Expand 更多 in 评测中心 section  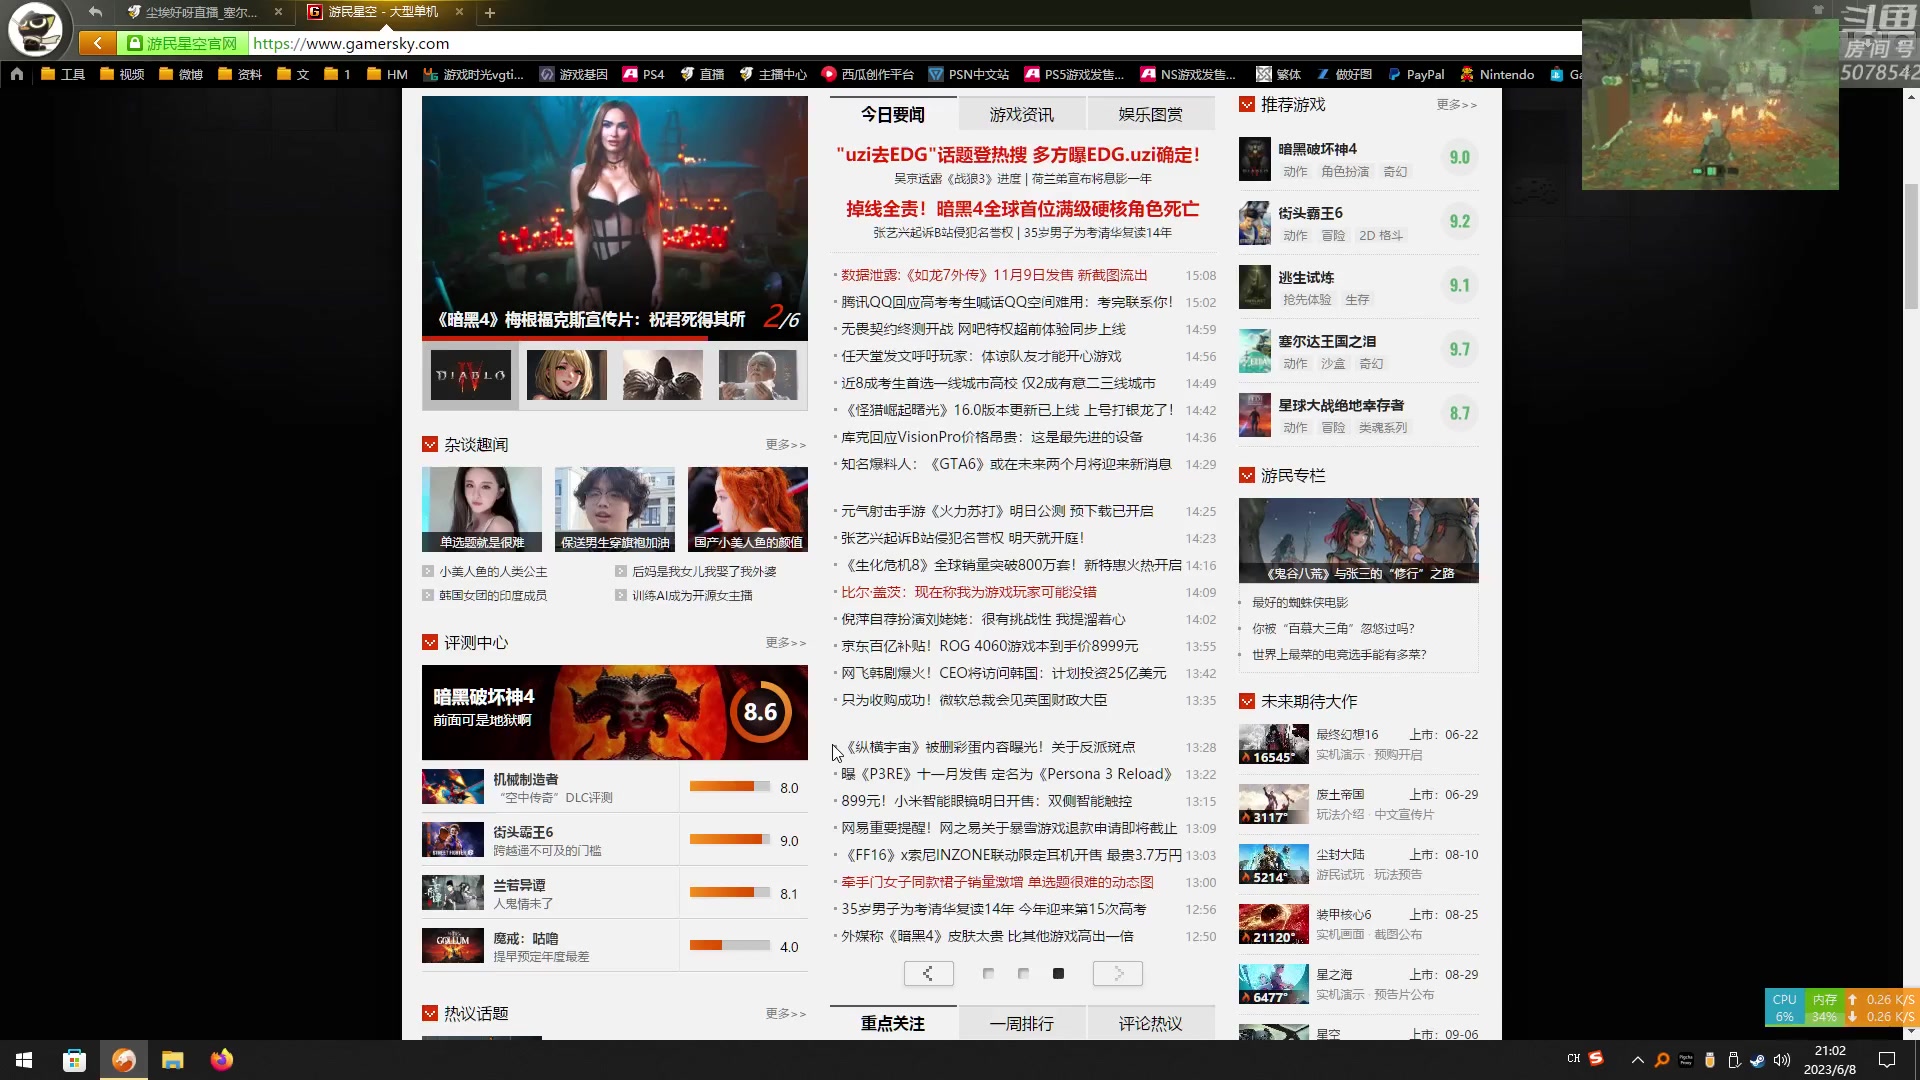pyautogui.click(x=785, y=642)
